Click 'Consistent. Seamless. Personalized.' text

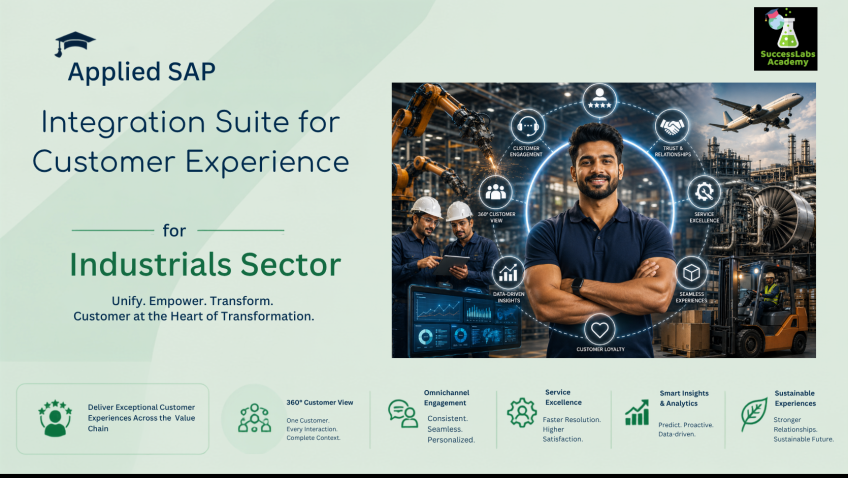pos(451,429)
